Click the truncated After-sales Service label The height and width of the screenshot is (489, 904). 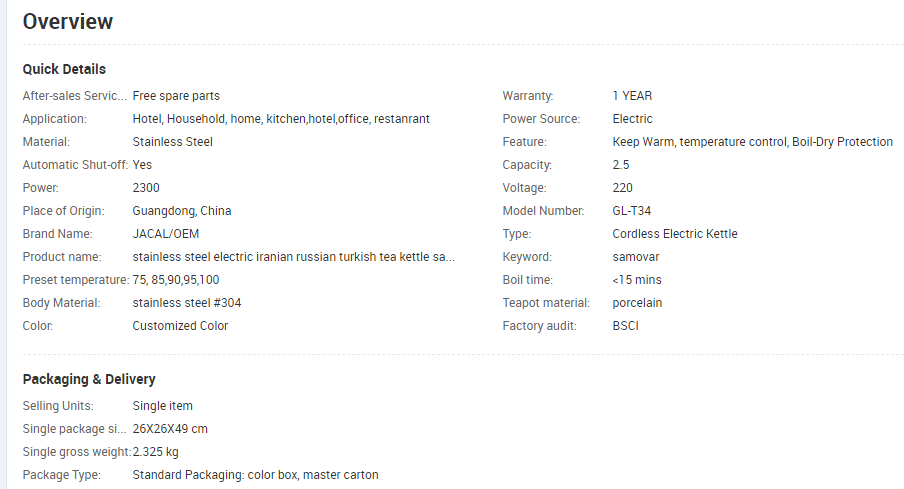coord(74,96)
